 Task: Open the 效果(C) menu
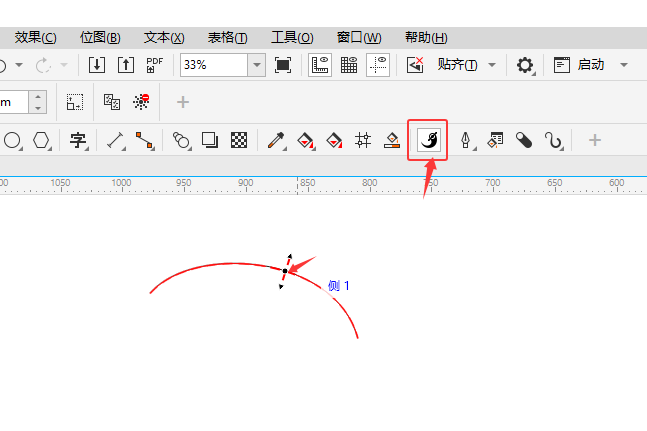(35, 38)
